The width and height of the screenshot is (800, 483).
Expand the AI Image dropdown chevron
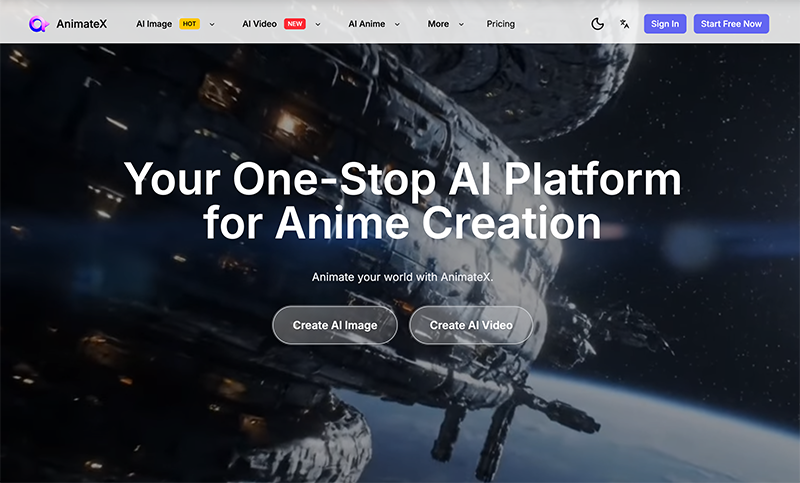(x=212, y=24)
